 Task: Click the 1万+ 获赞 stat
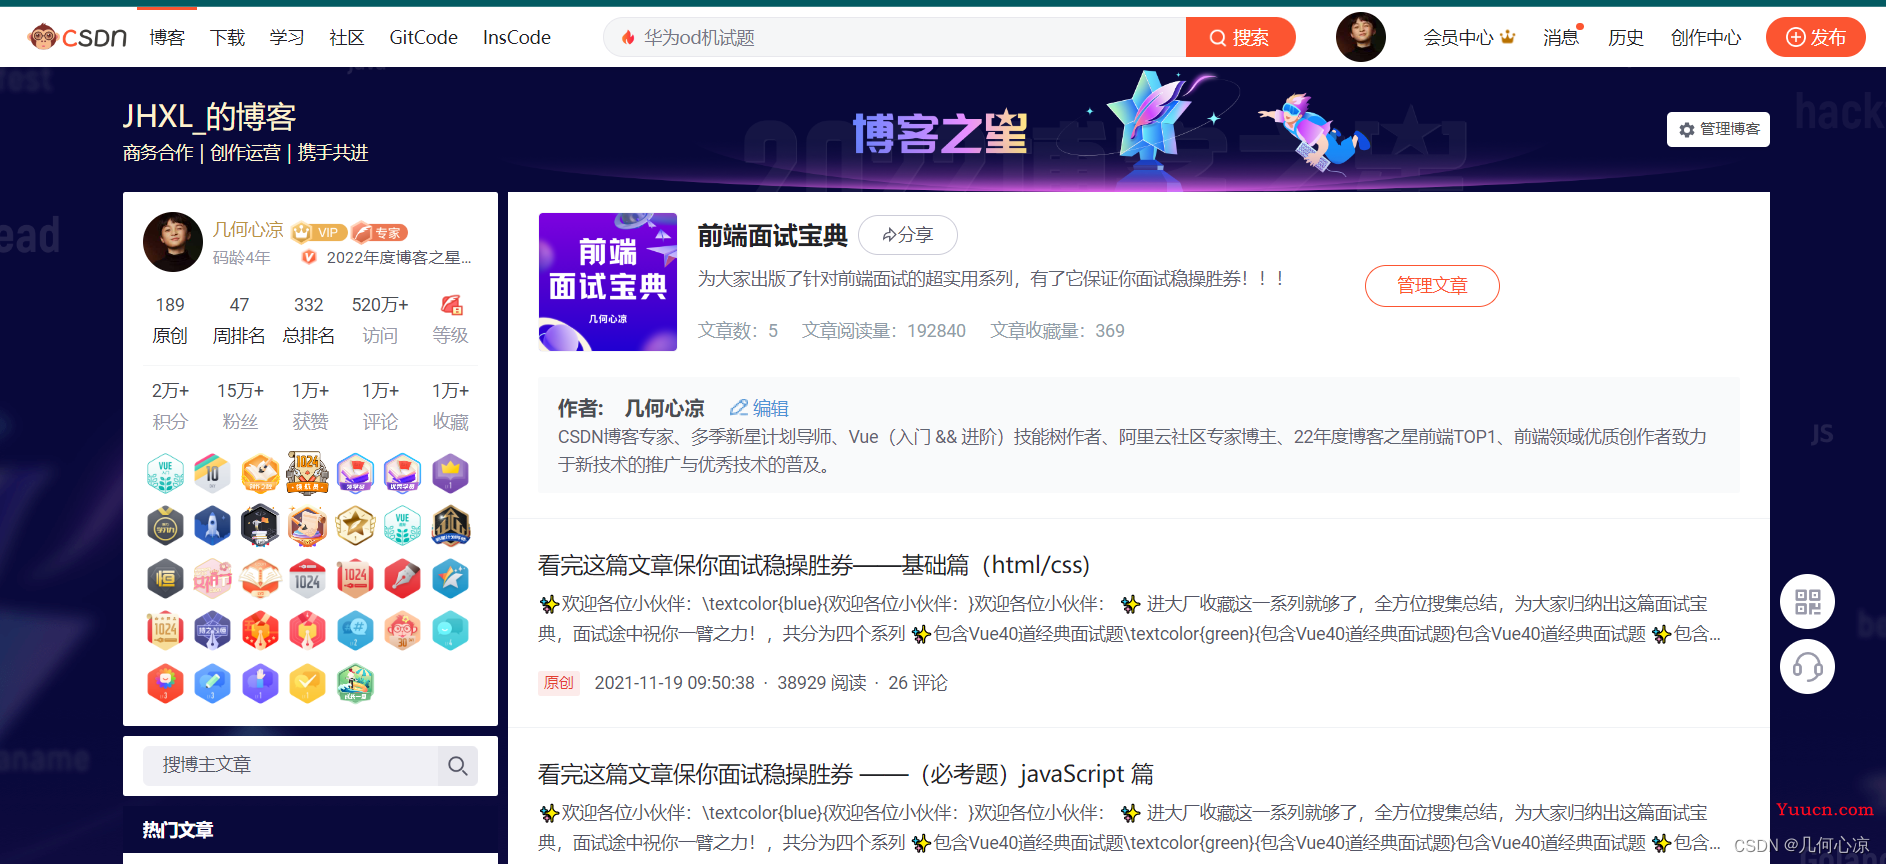click(x=310, y=406)
